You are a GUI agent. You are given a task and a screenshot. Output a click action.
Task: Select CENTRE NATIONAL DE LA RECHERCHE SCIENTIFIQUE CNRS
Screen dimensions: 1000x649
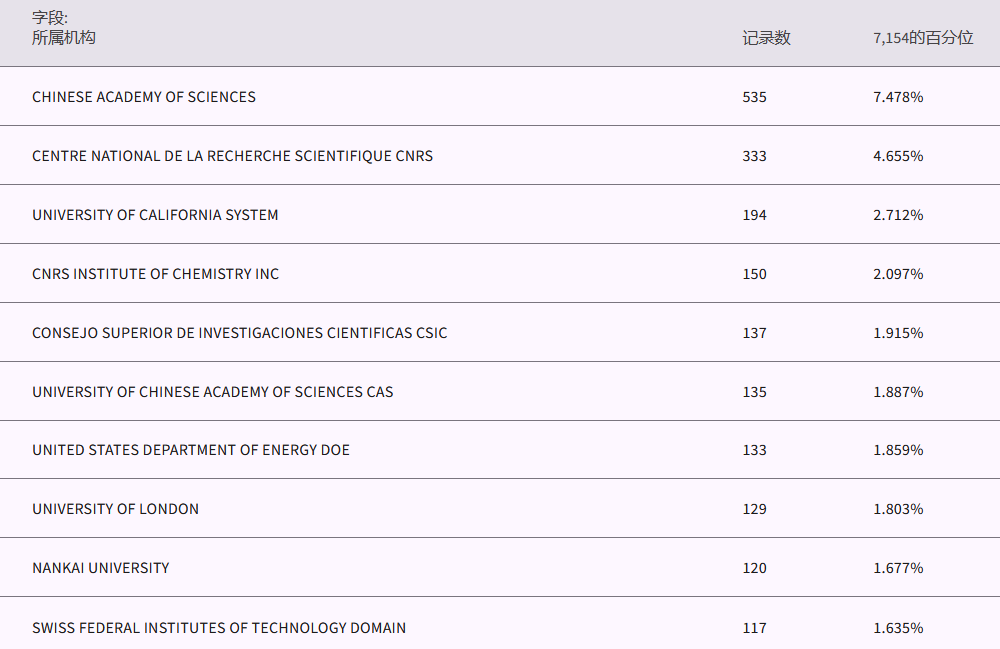232,156
